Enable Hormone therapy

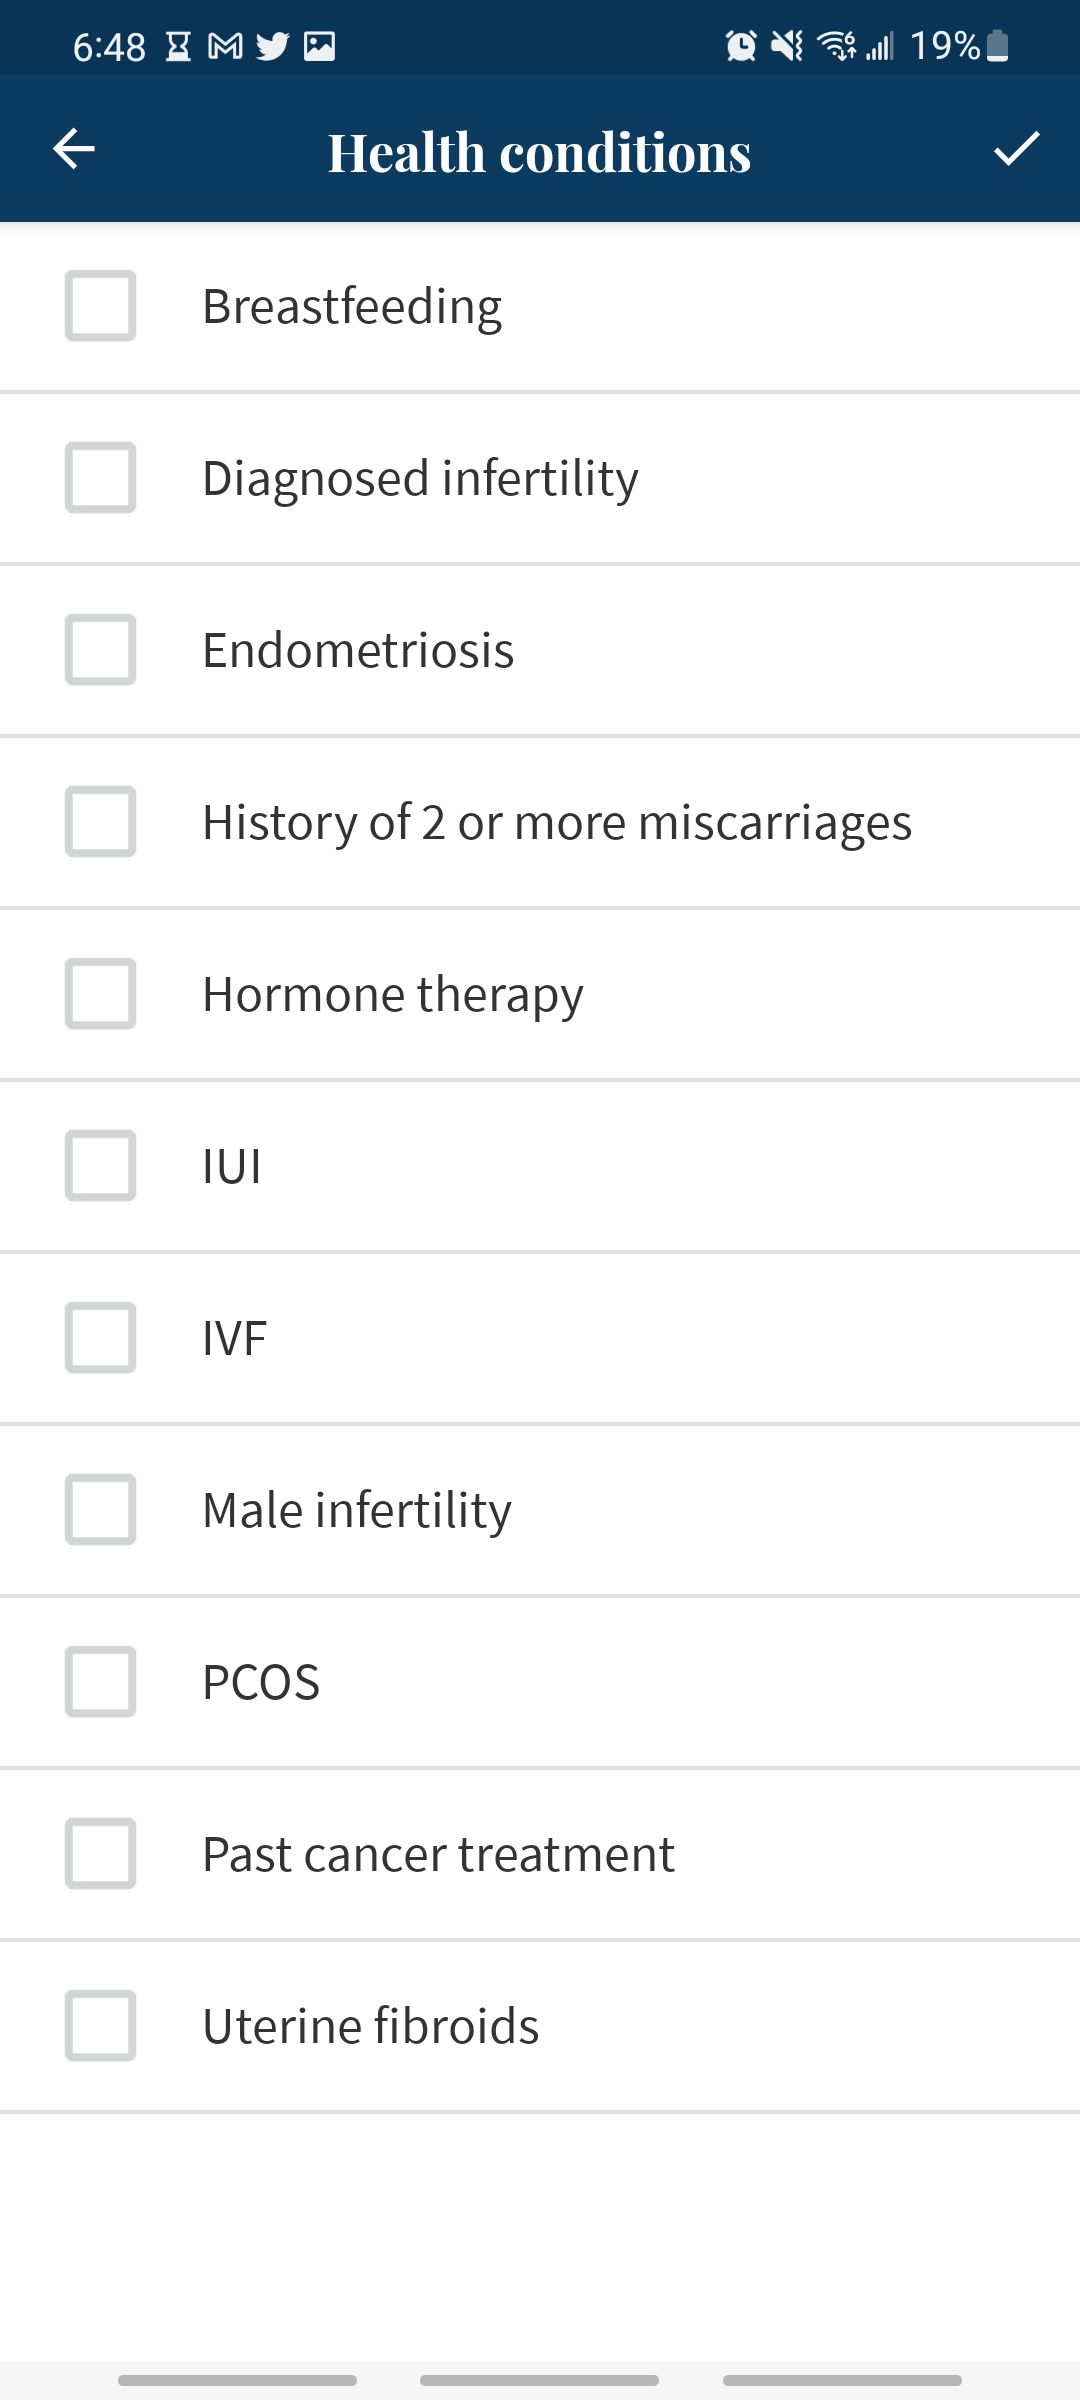coord(100,994)
